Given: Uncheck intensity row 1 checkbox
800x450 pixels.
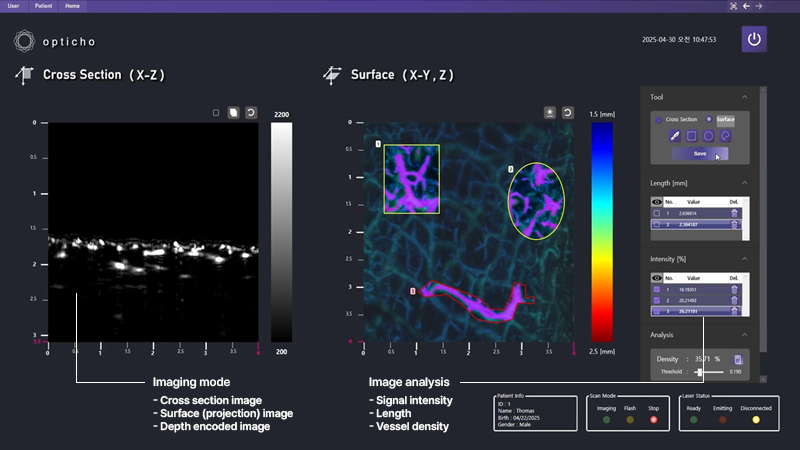Looking at the screenshot, I should [x=656, y=287].
